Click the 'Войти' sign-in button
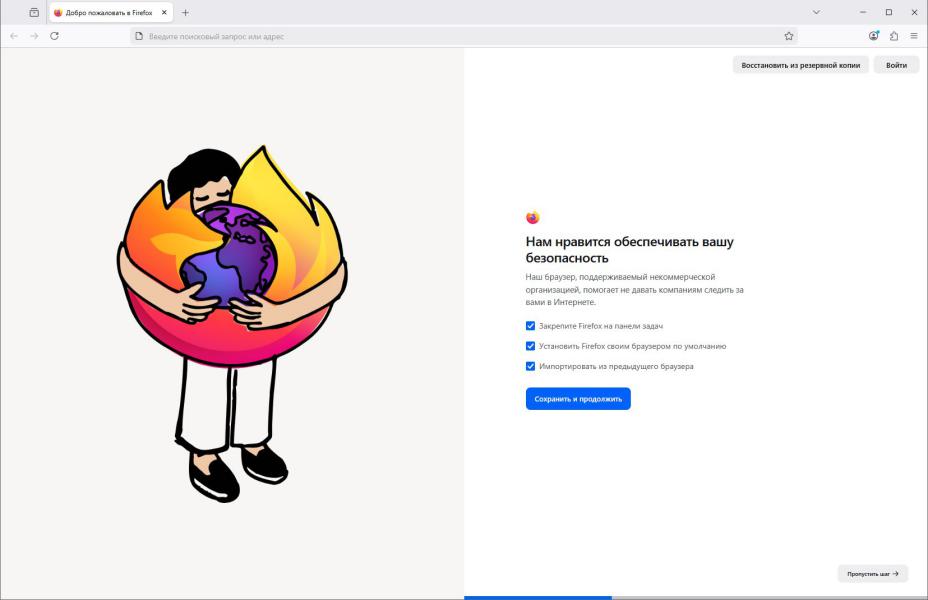The width and height of the screenshot is (928, 600). (896, 65)
